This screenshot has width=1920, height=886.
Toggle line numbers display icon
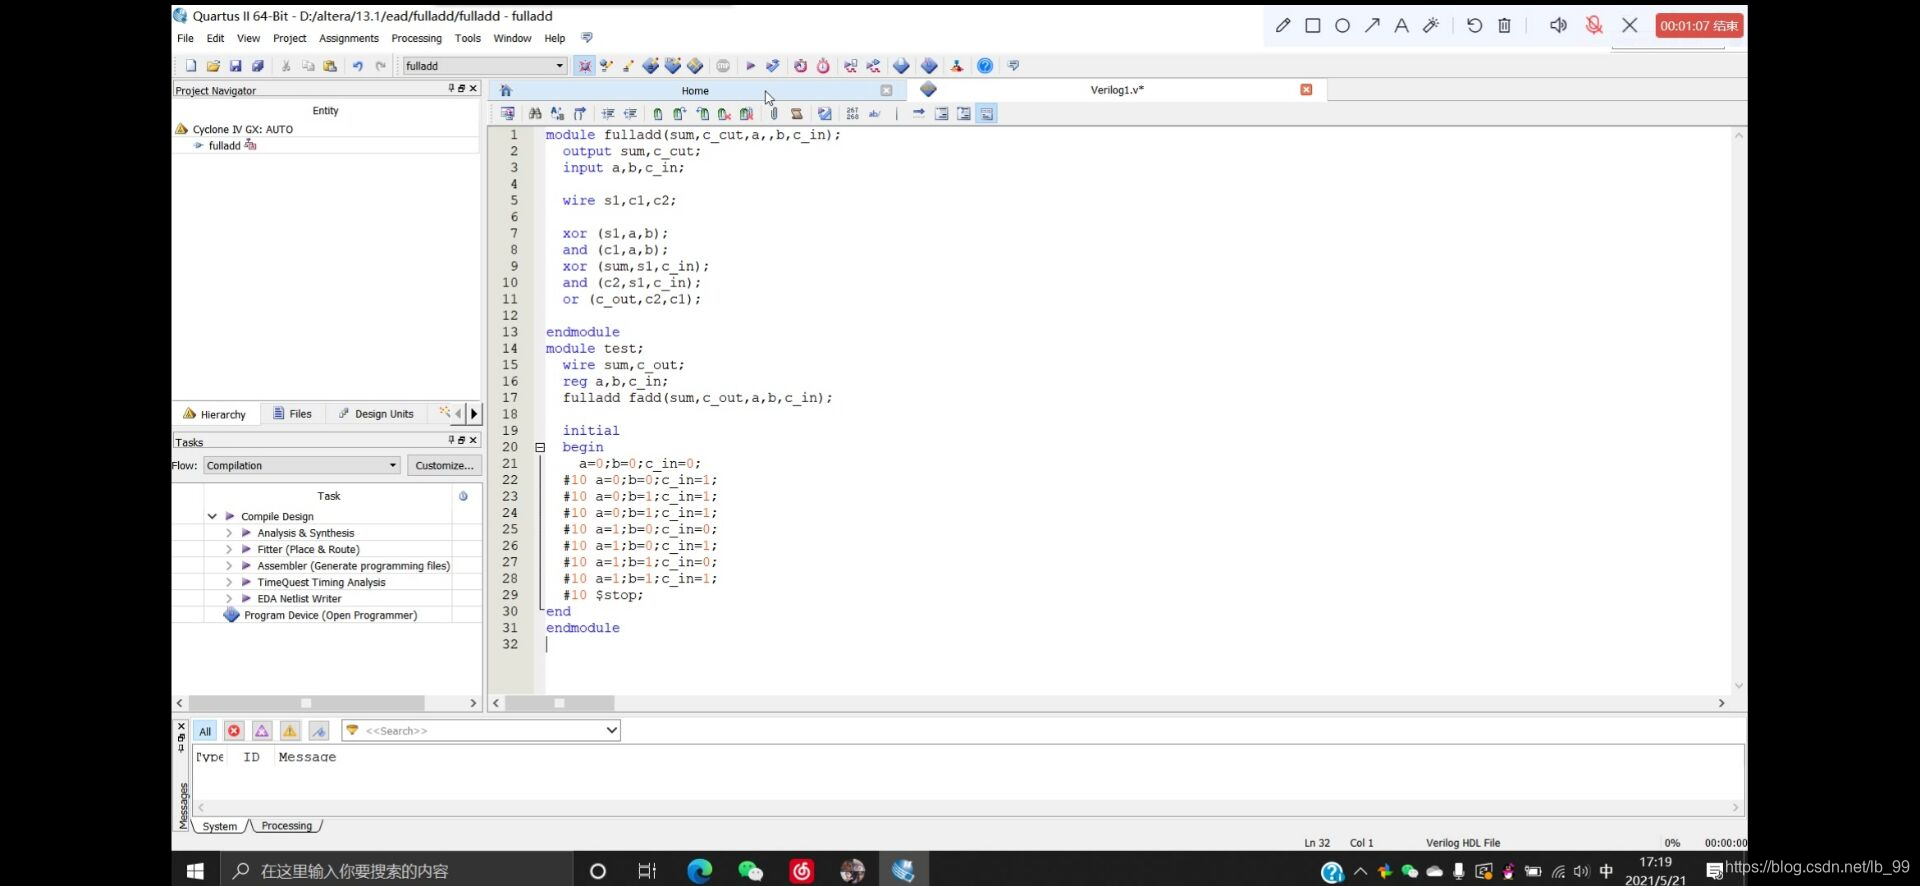852,114
